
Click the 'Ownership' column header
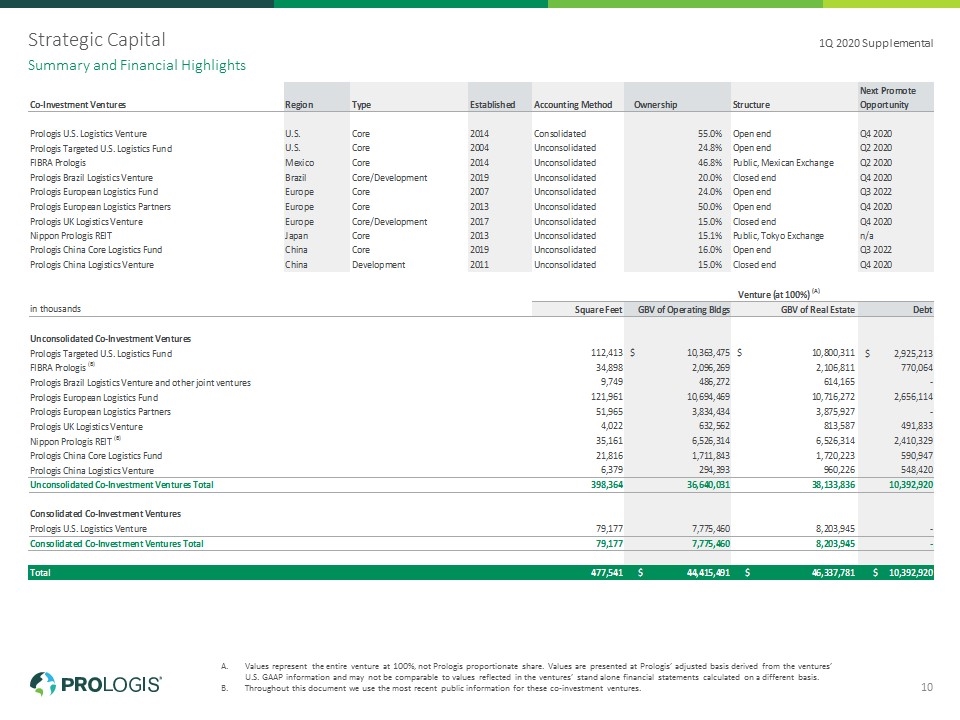655,105
